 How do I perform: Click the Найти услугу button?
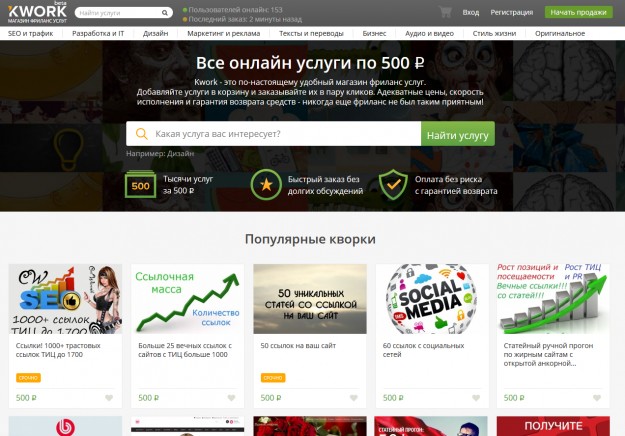point(458,134)
